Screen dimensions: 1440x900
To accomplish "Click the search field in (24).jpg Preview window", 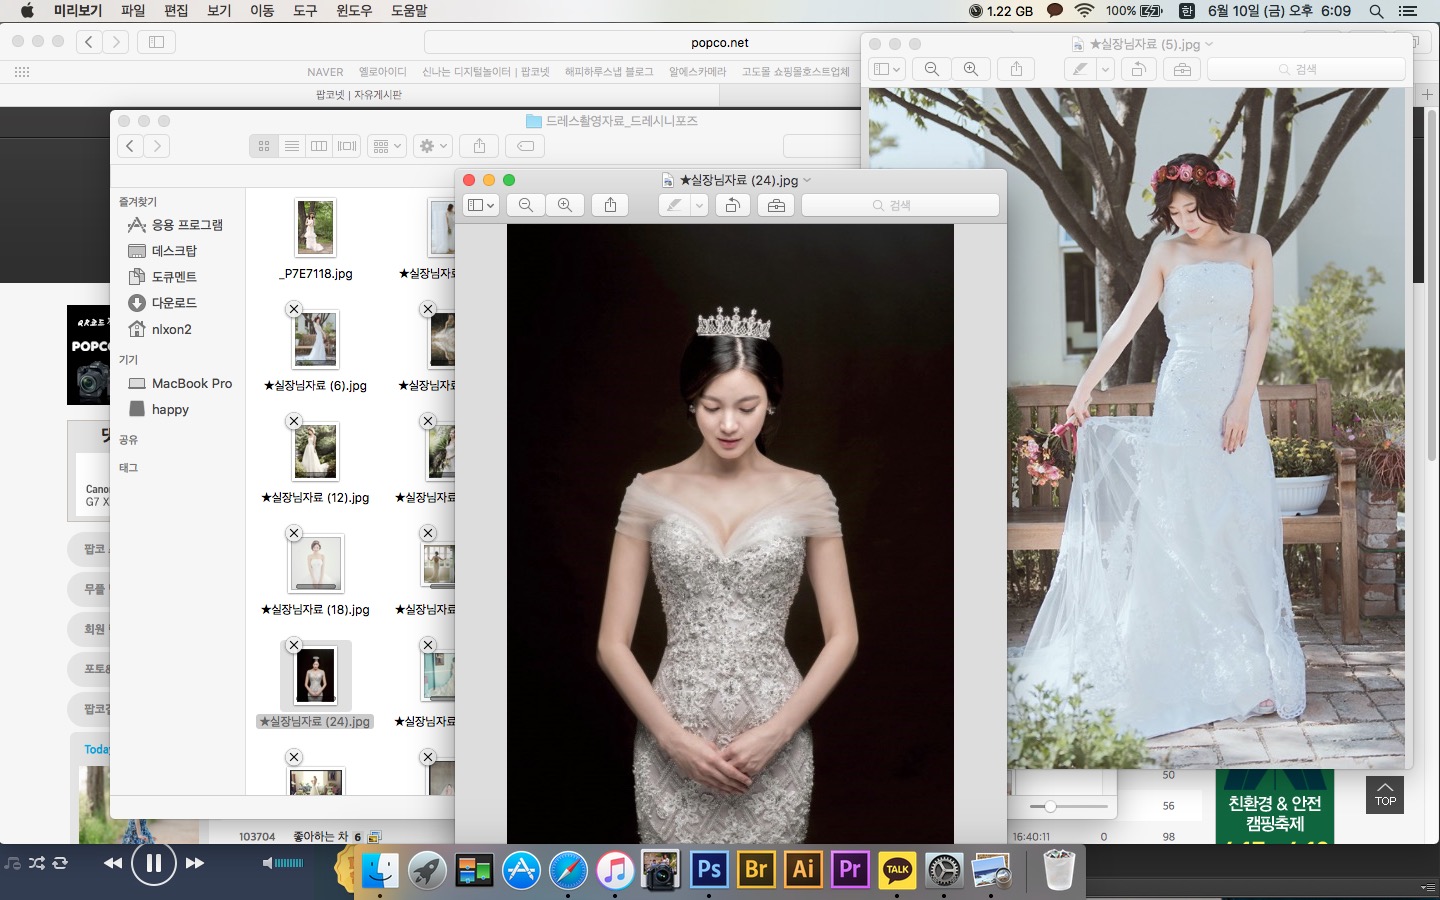I will [900, 205].
